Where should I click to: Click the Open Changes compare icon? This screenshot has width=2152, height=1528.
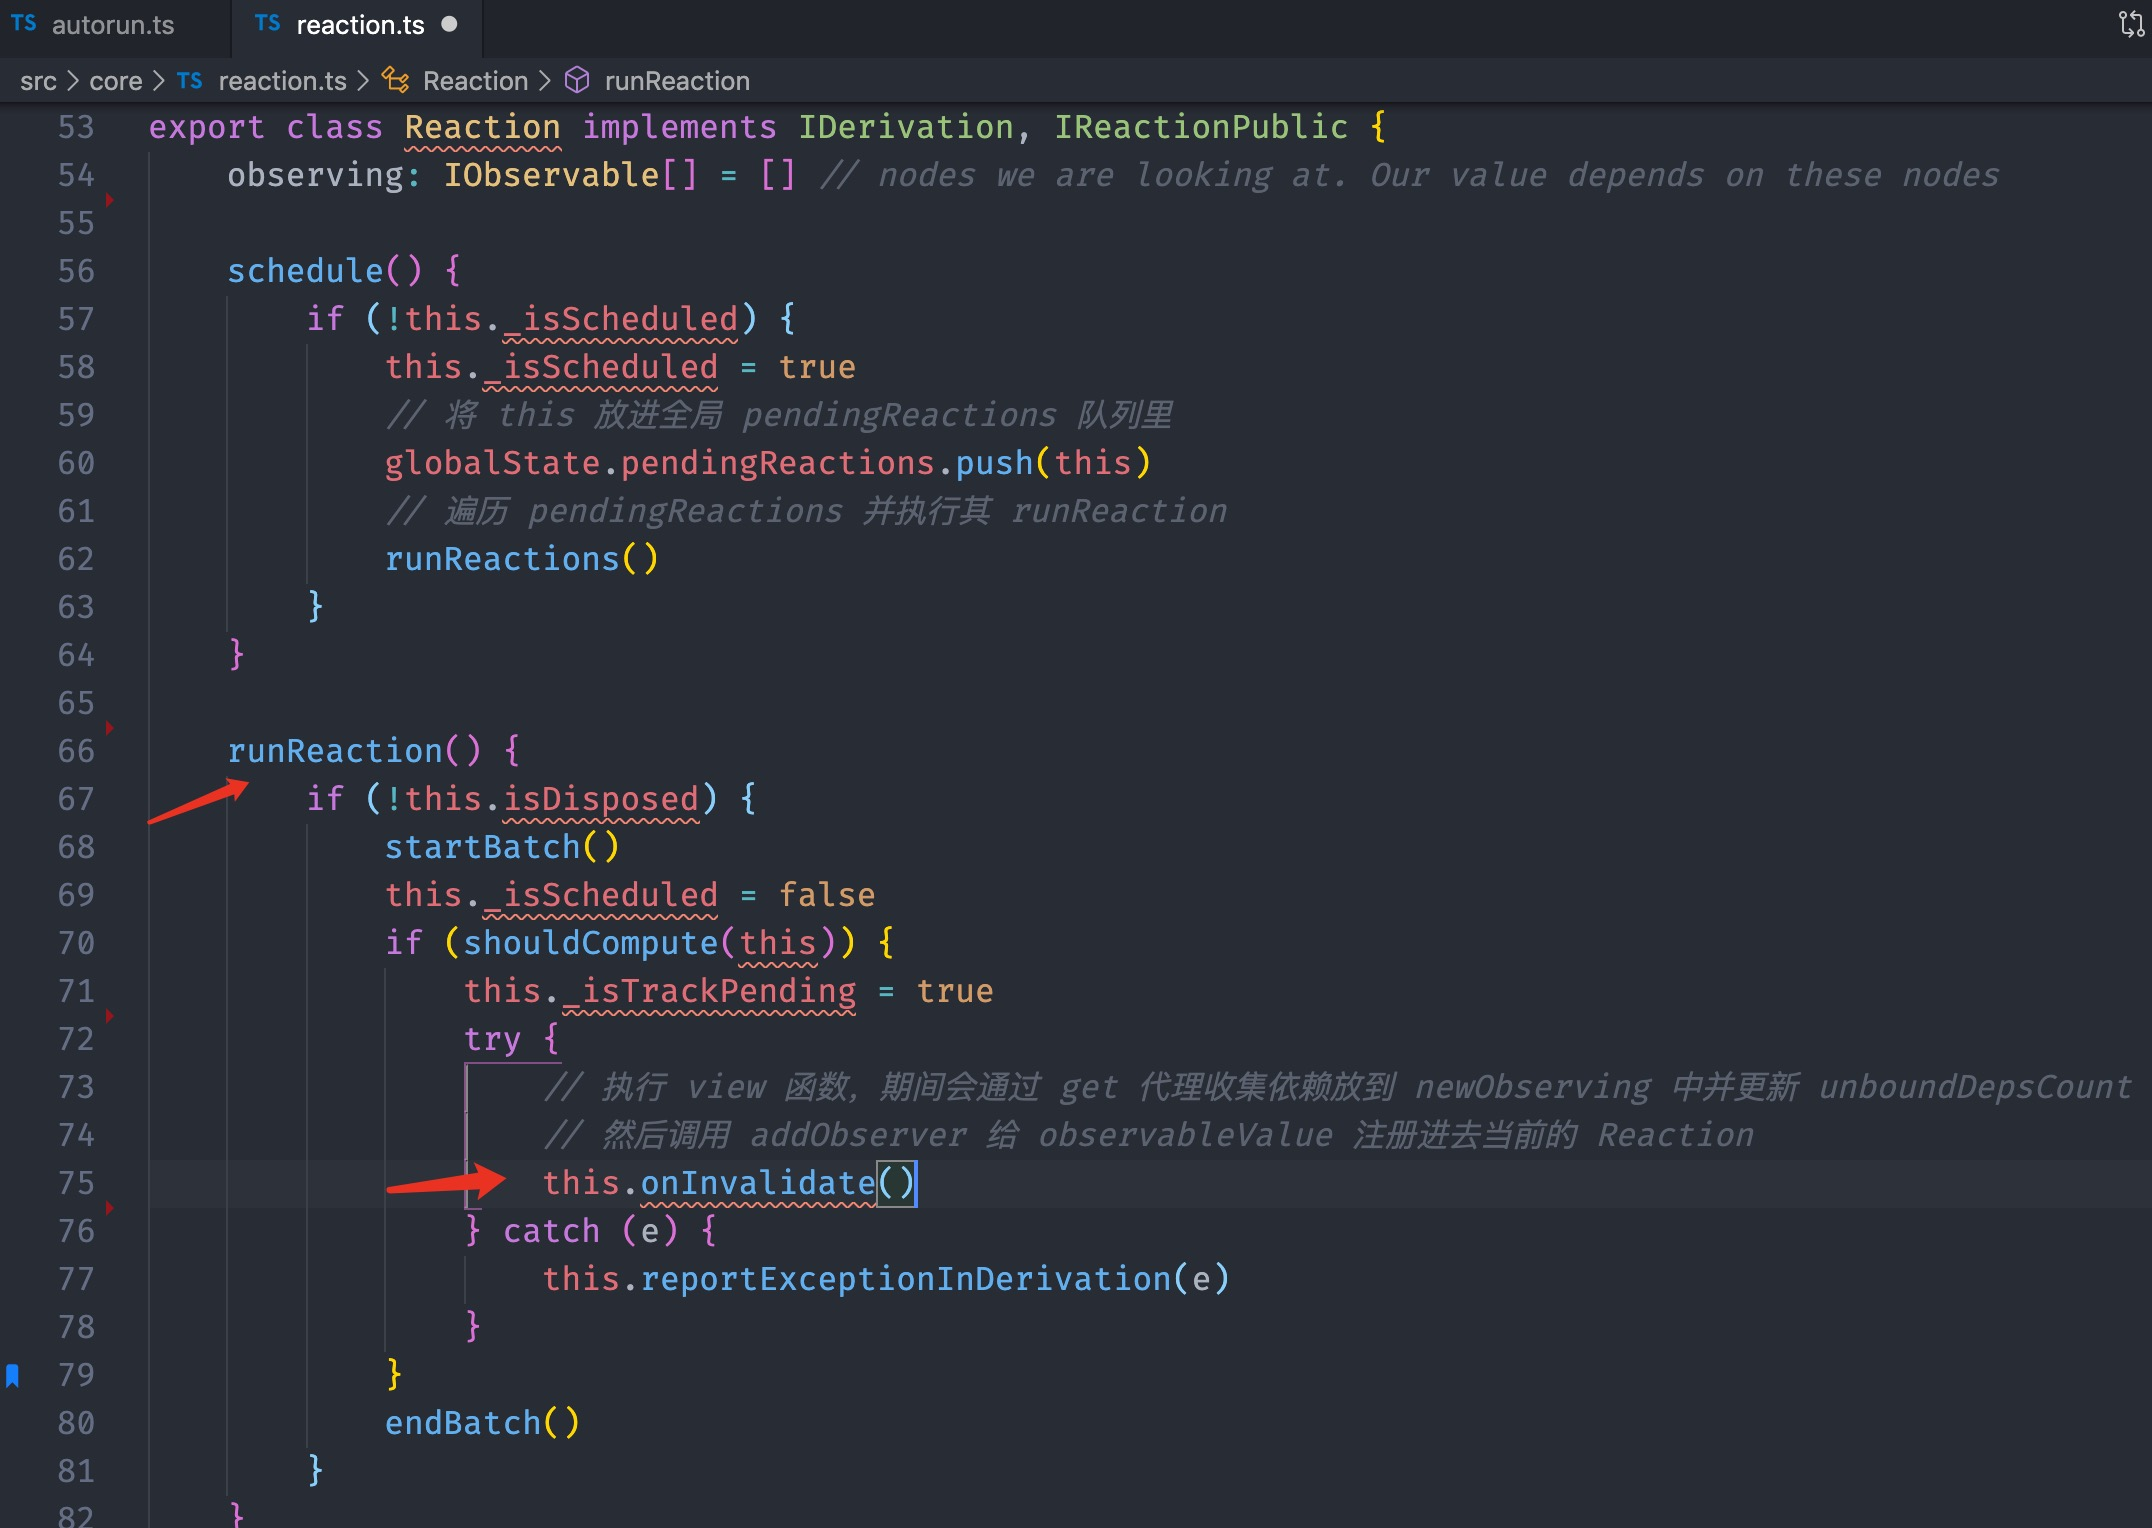2130,24
